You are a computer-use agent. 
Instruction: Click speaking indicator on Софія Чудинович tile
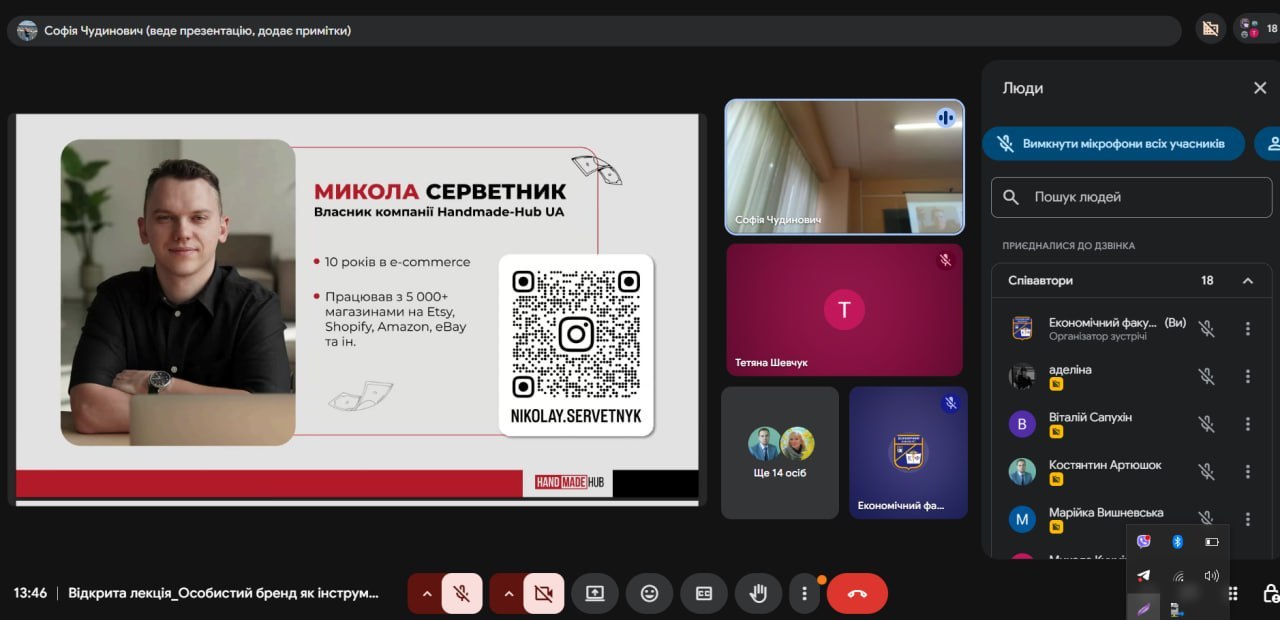point(946,117)
